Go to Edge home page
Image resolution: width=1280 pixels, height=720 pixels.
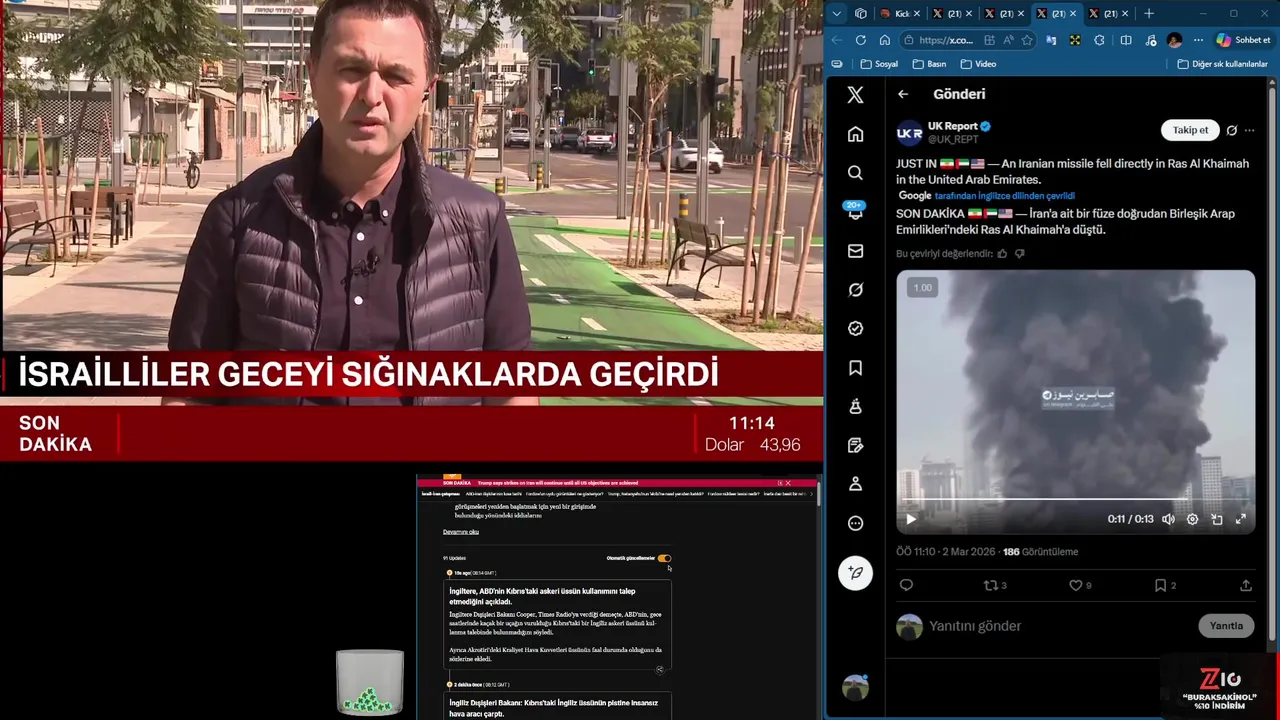click(884, 40)
